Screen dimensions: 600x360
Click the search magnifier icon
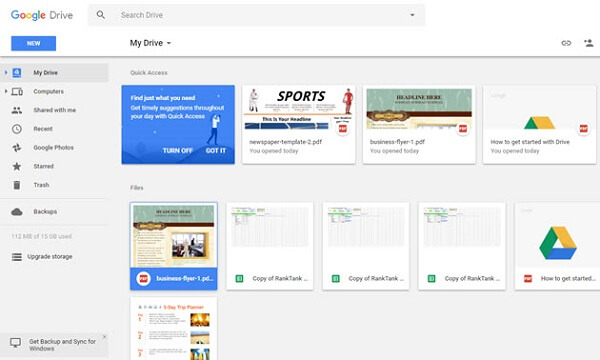101,15
